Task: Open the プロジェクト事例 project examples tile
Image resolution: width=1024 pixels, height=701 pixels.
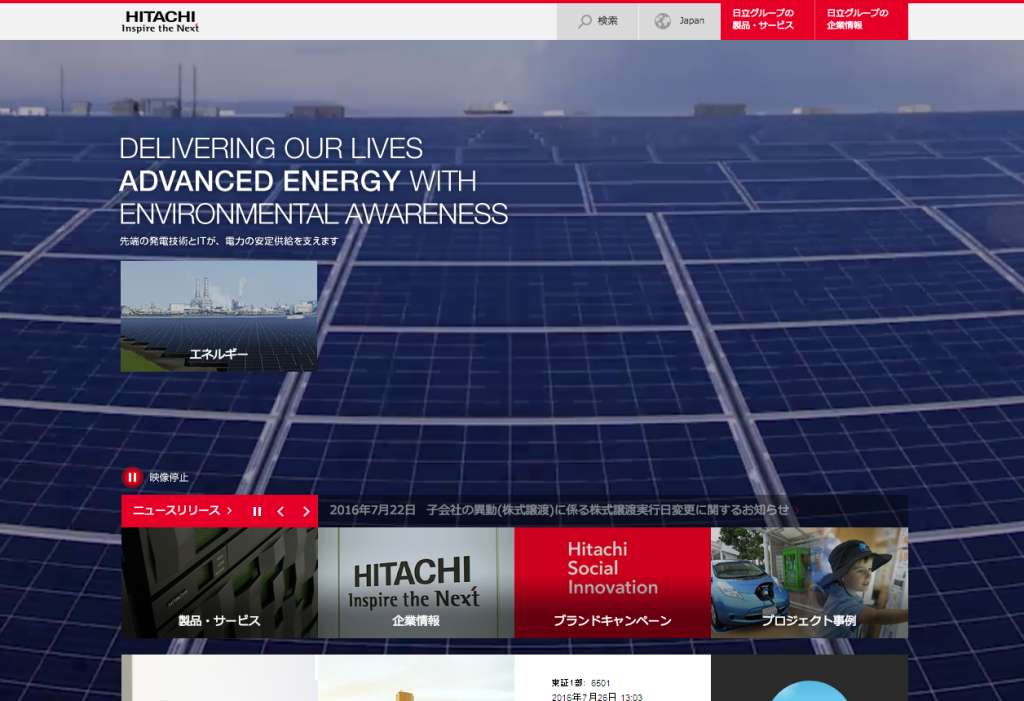Action: 809,583
